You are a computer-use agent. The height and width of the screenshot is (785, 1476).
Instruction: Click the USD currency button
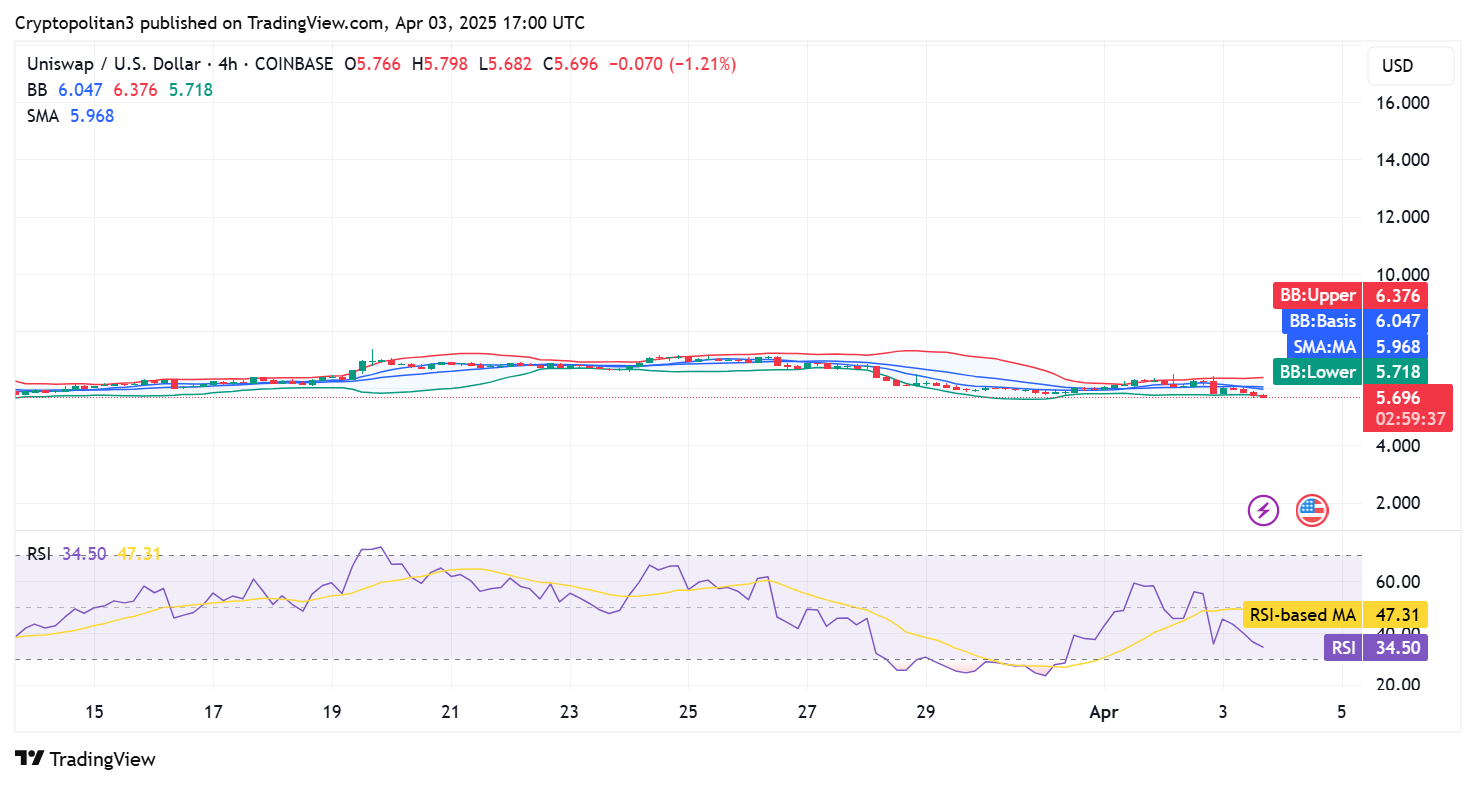[x=1410, y=66]
